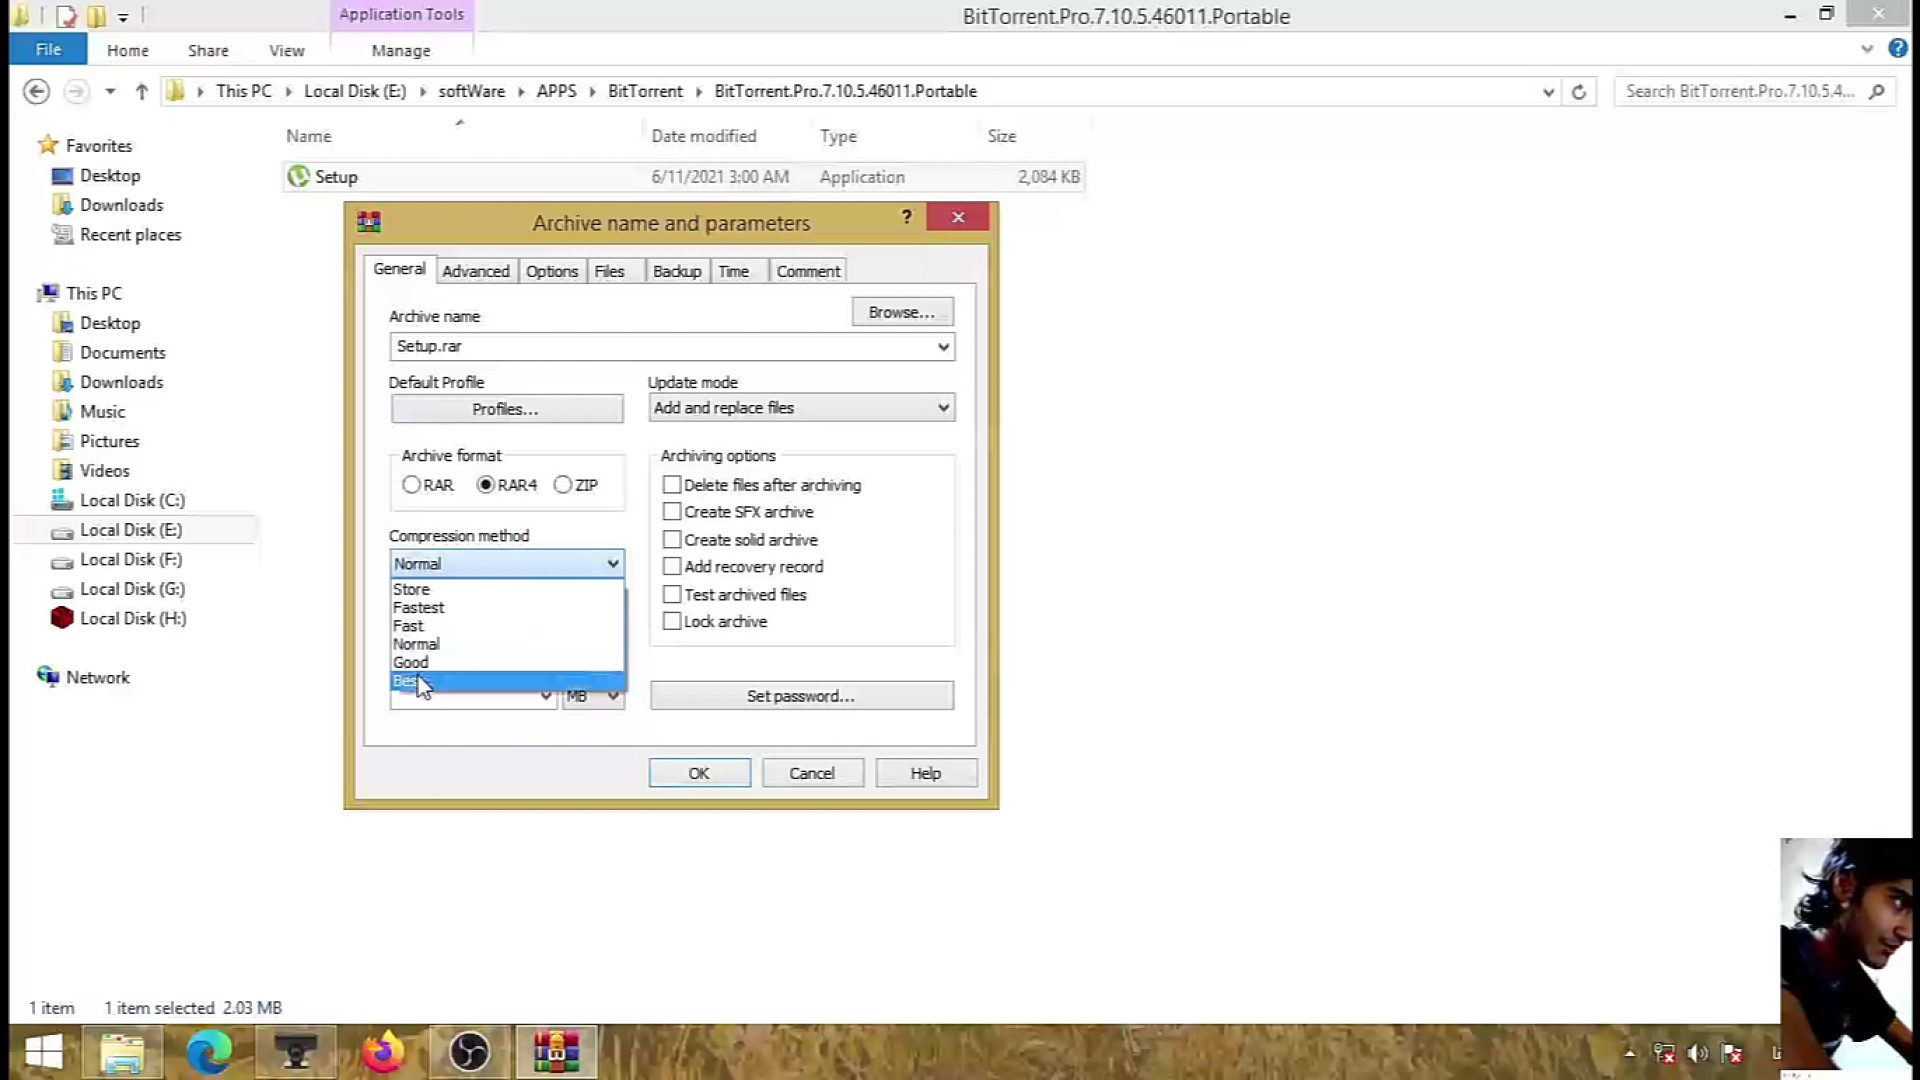Click the Profiles... button

pos(506,409)
